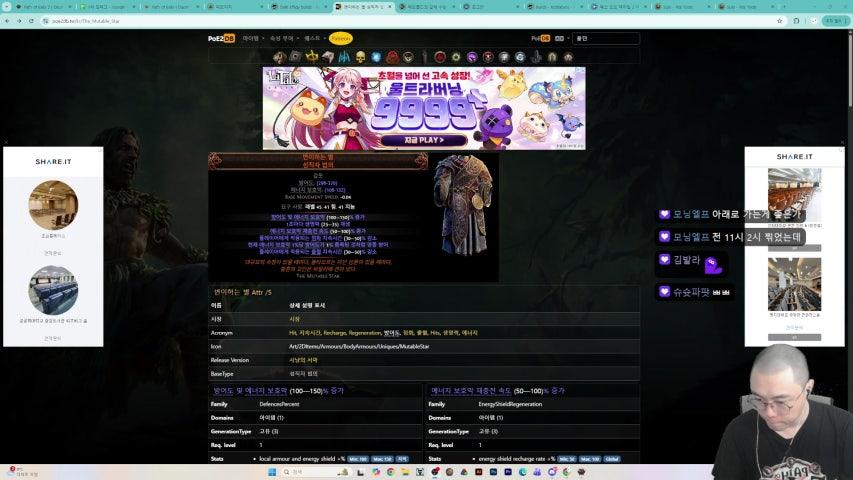Screen dimensions: 853x480
Task: Click the Release Version row link
Action: click(x=303, y=360)
